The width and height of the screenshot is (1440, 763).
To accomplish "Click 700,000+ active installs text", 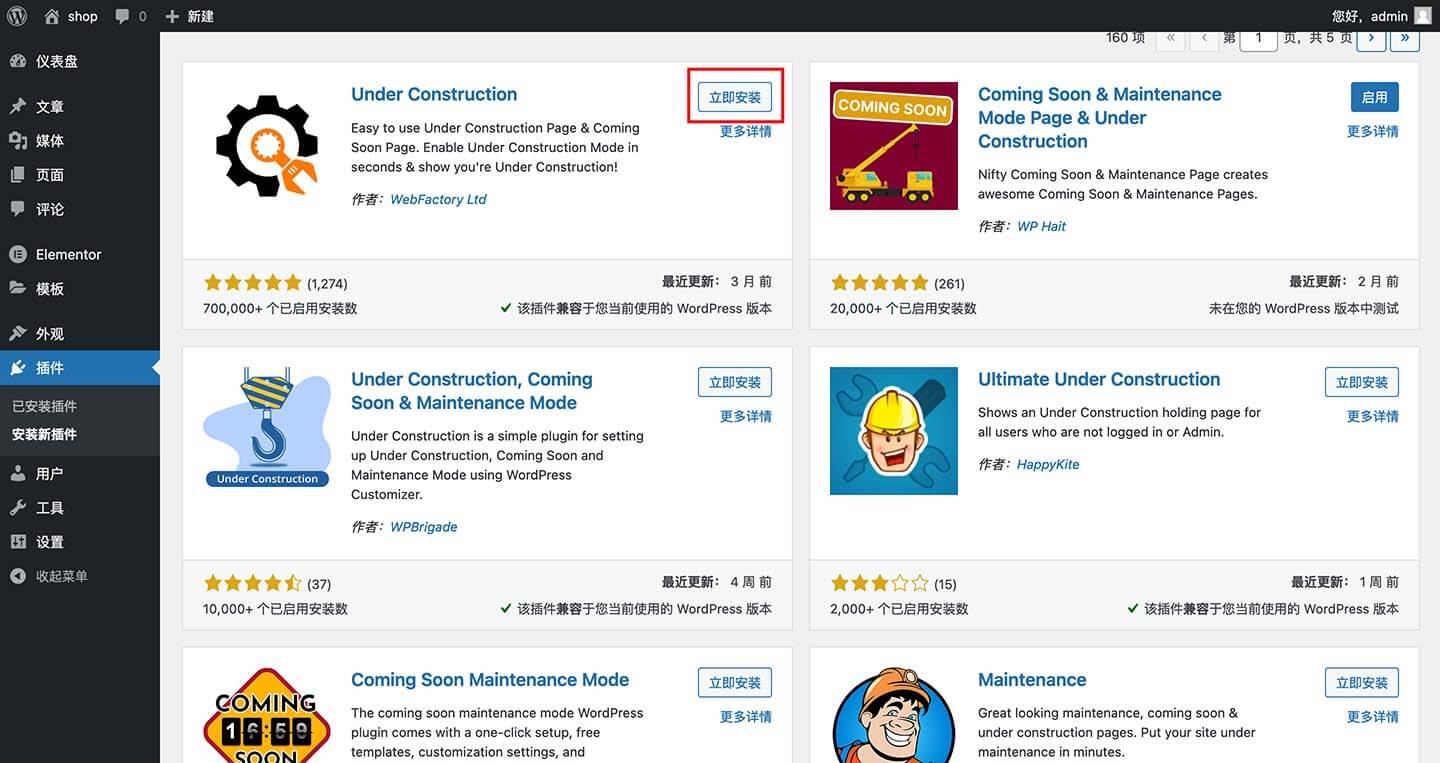I will pyautogui.click(x=280, y=308).
